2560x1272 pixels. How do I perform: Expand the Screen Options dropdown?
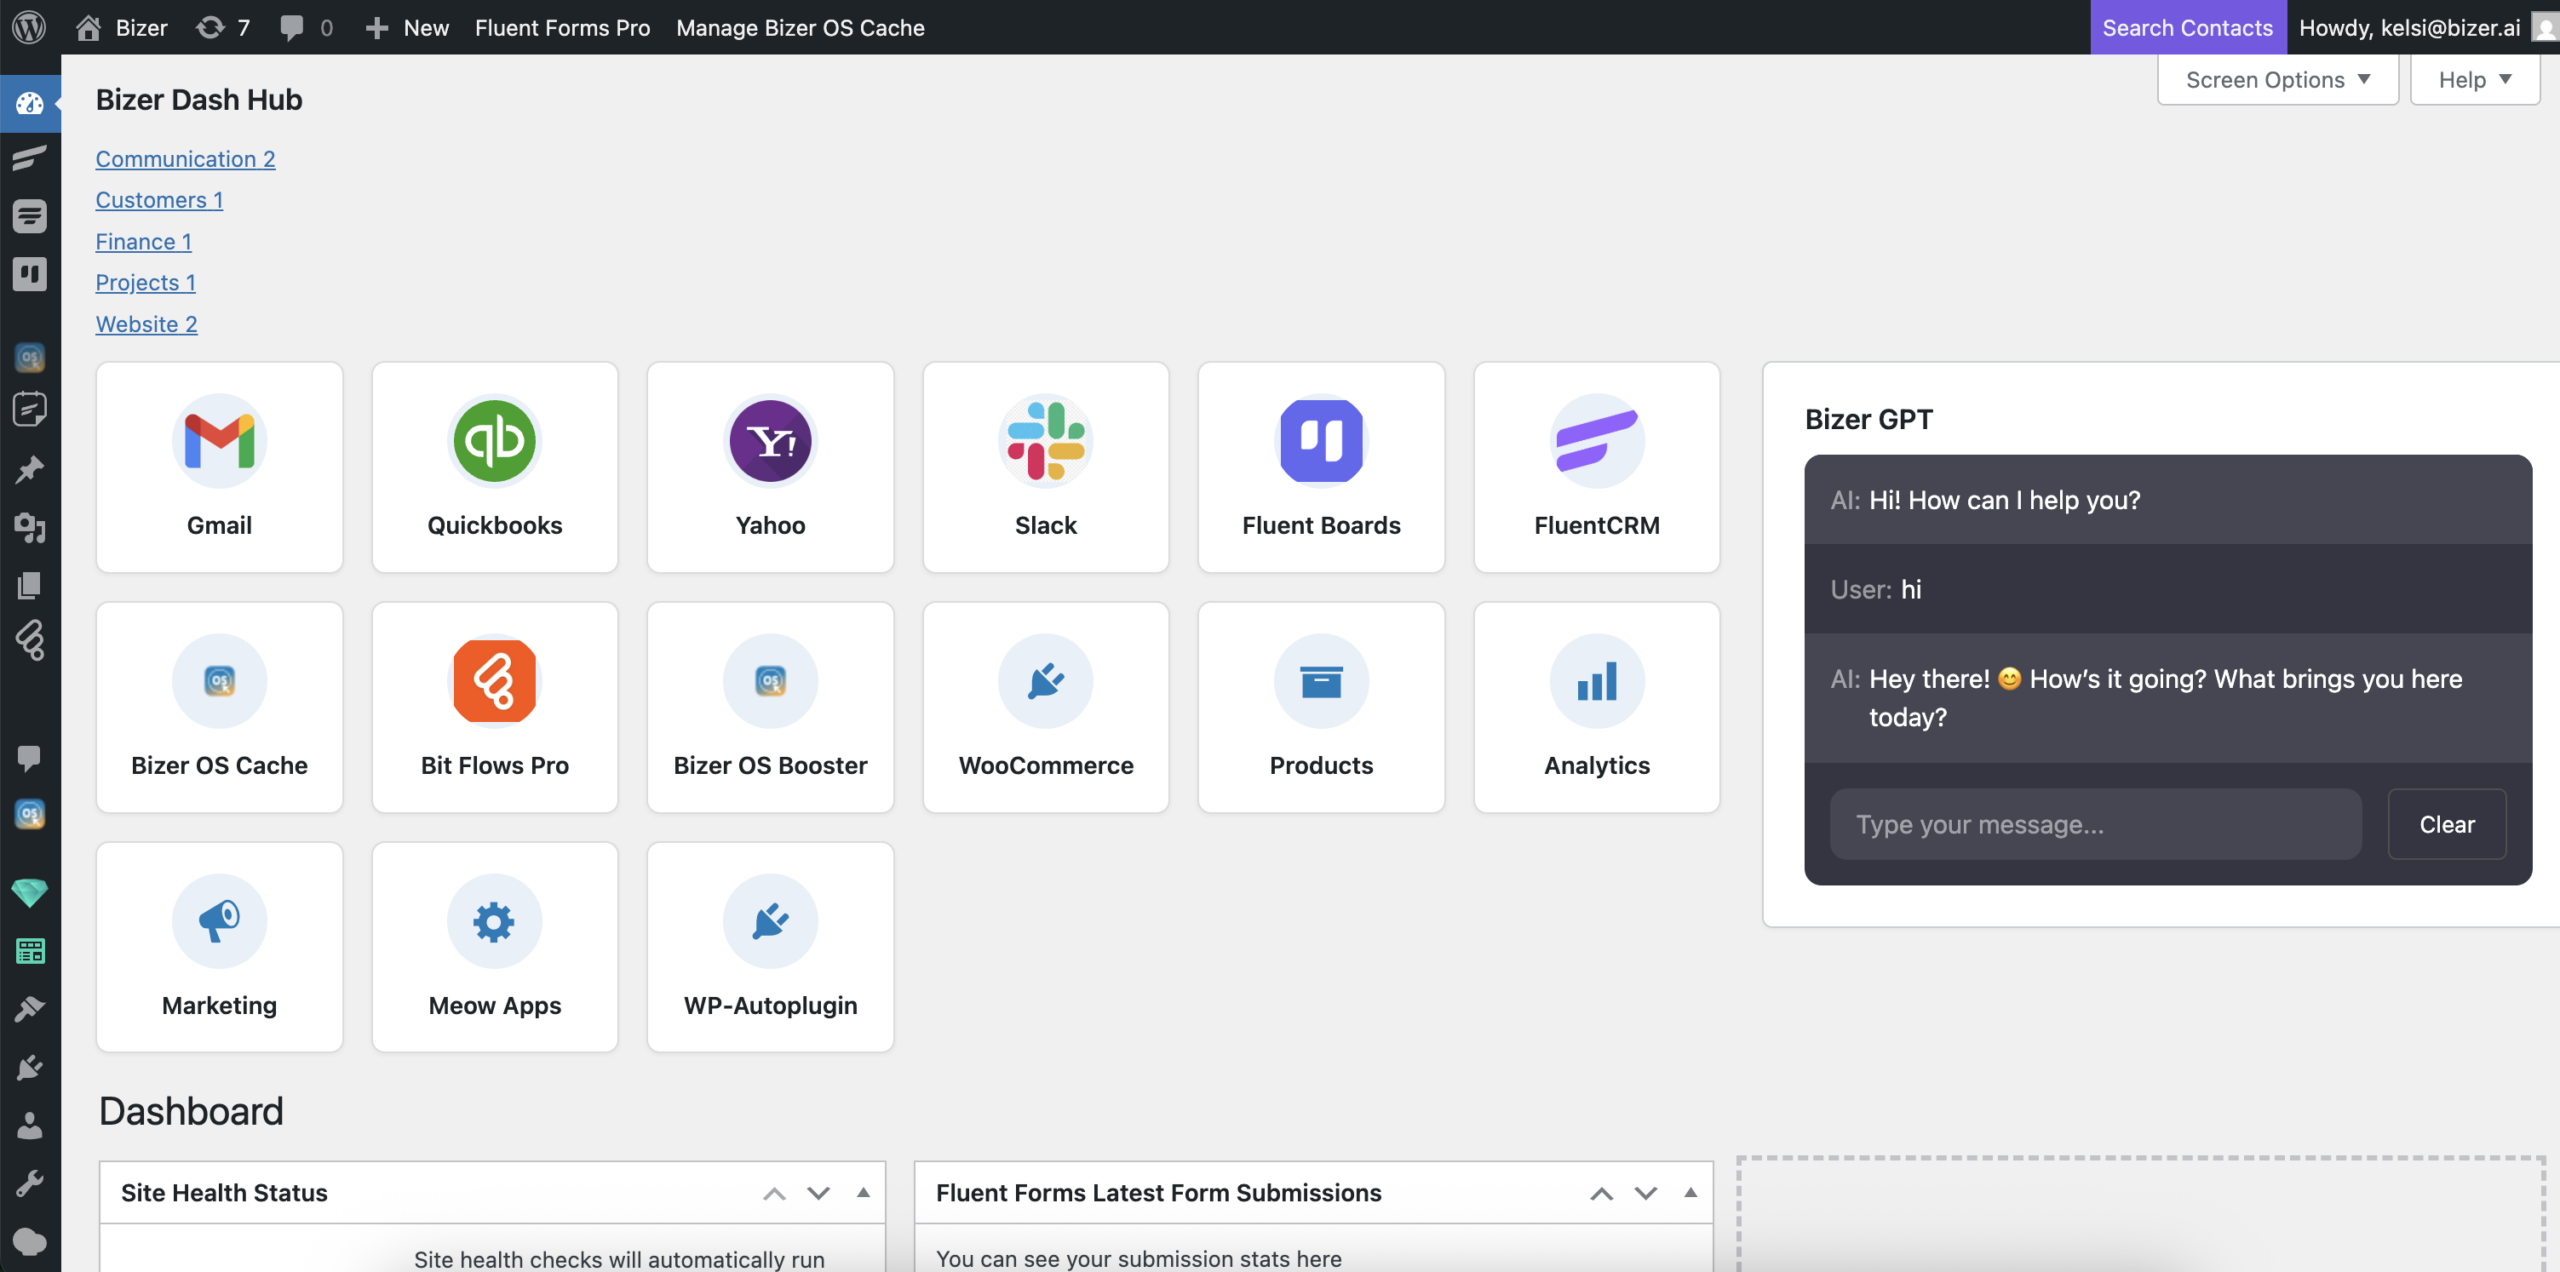[x=2277, y=80]
